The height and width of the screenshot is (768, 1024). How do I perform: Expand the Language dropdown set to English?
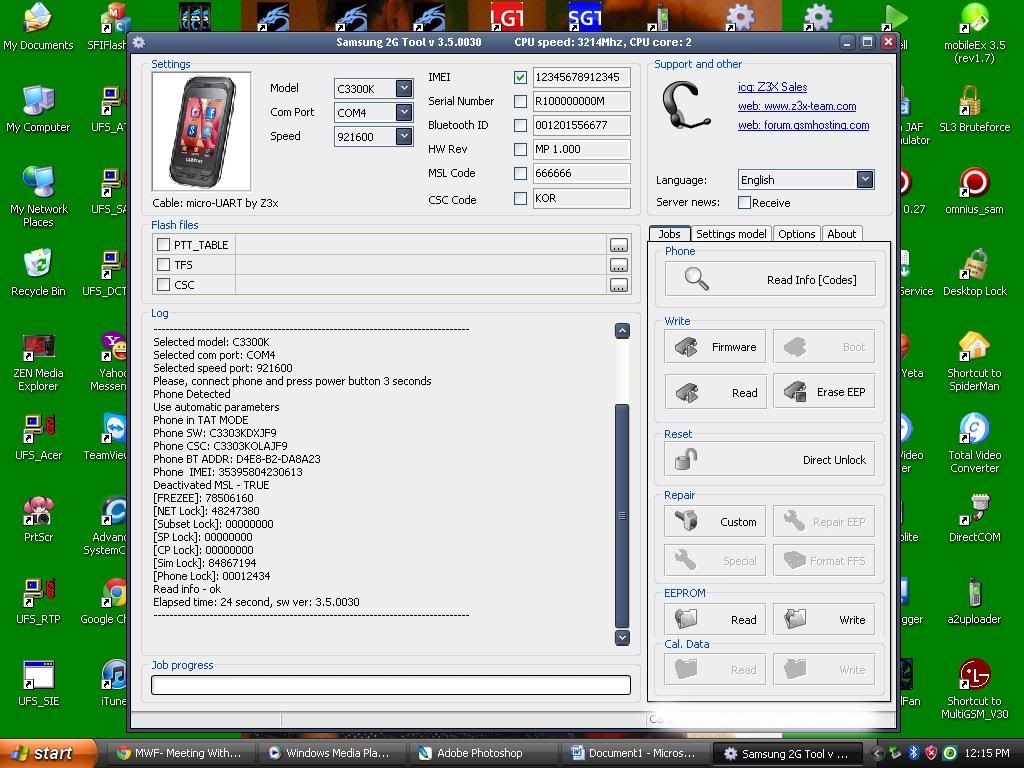[865, 180]
